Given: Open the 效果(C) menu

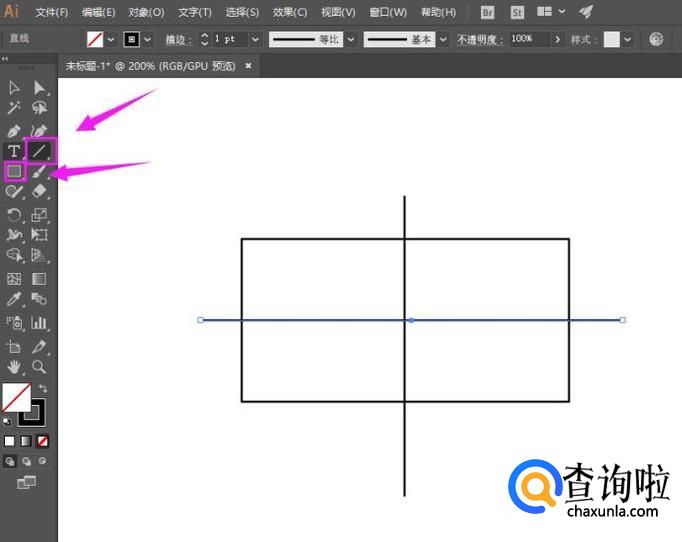Looking at the screenshot, I should pos(290,12).
